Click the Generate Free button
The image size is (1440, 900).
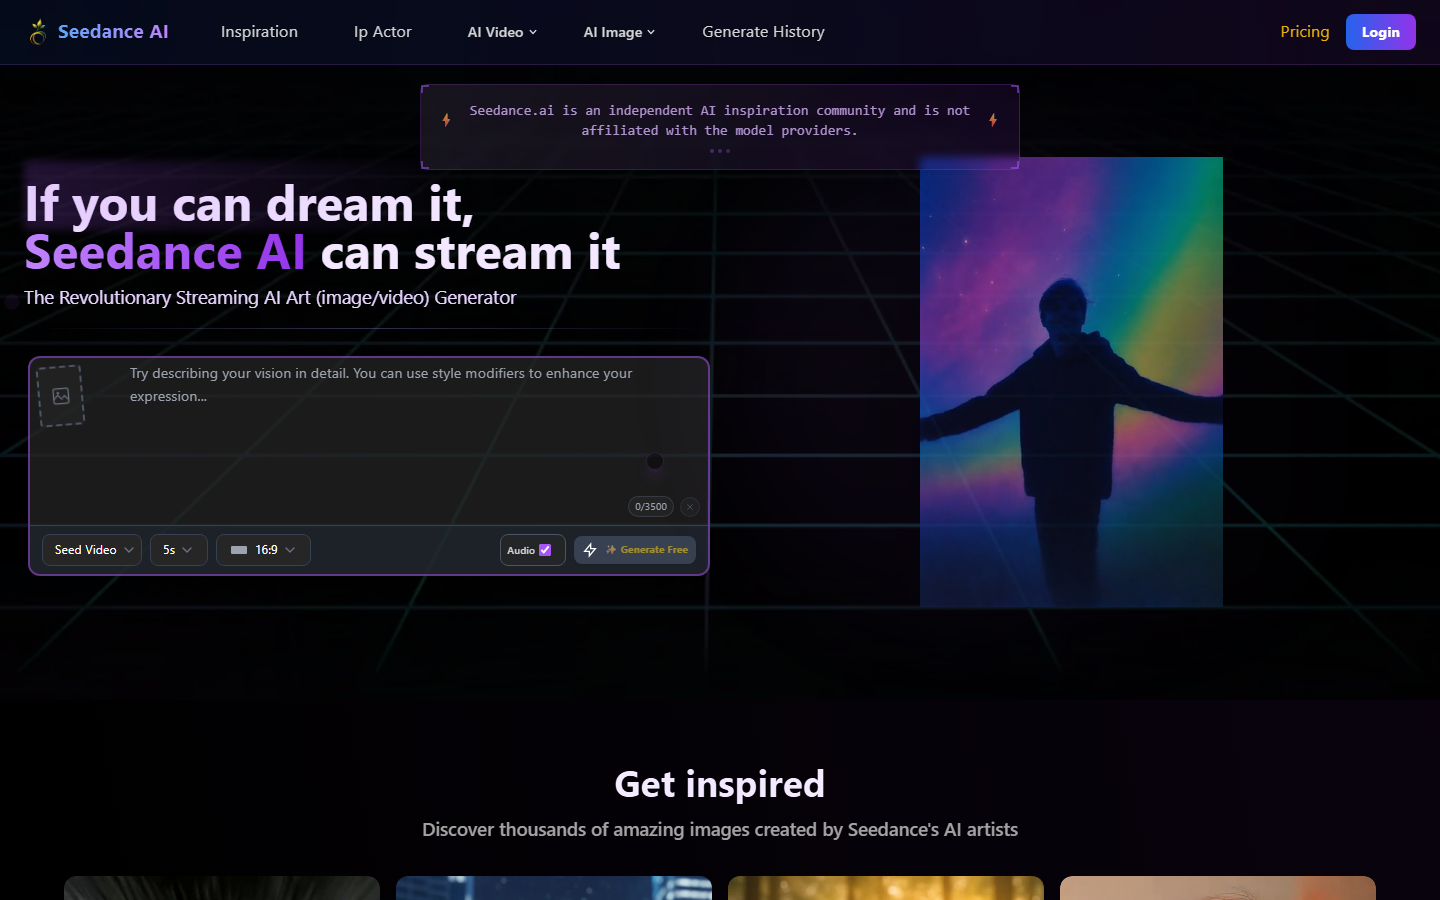(635, 549)
